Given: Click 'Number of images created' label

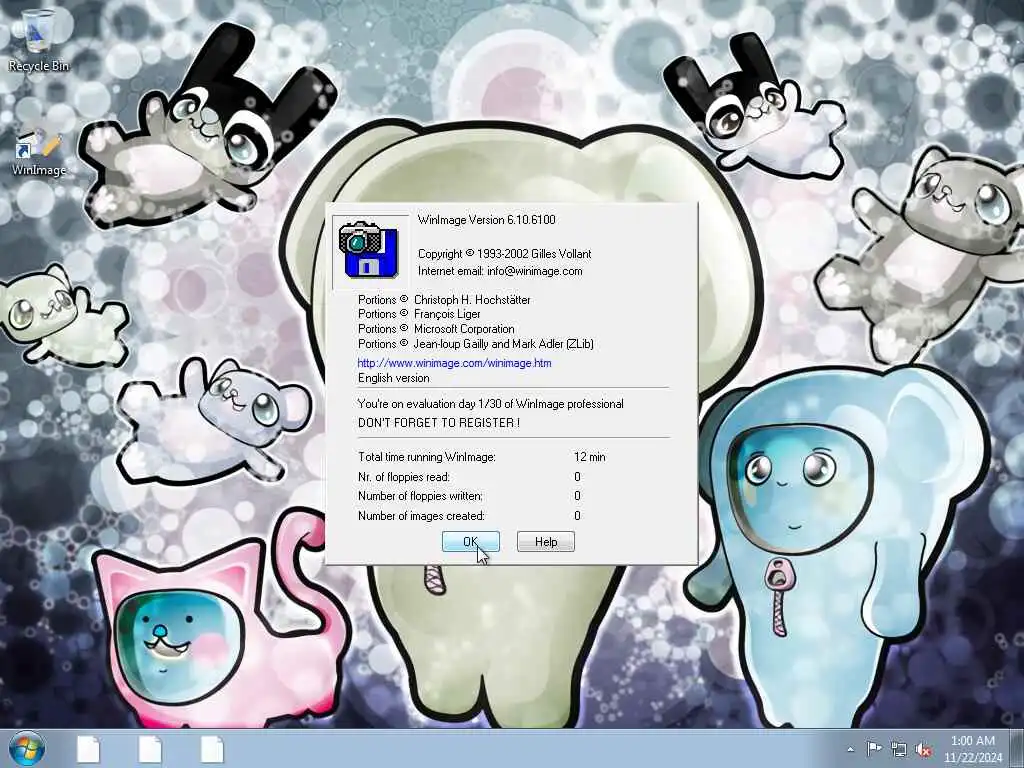Looking at the screenshot, I should click(421, 516).
